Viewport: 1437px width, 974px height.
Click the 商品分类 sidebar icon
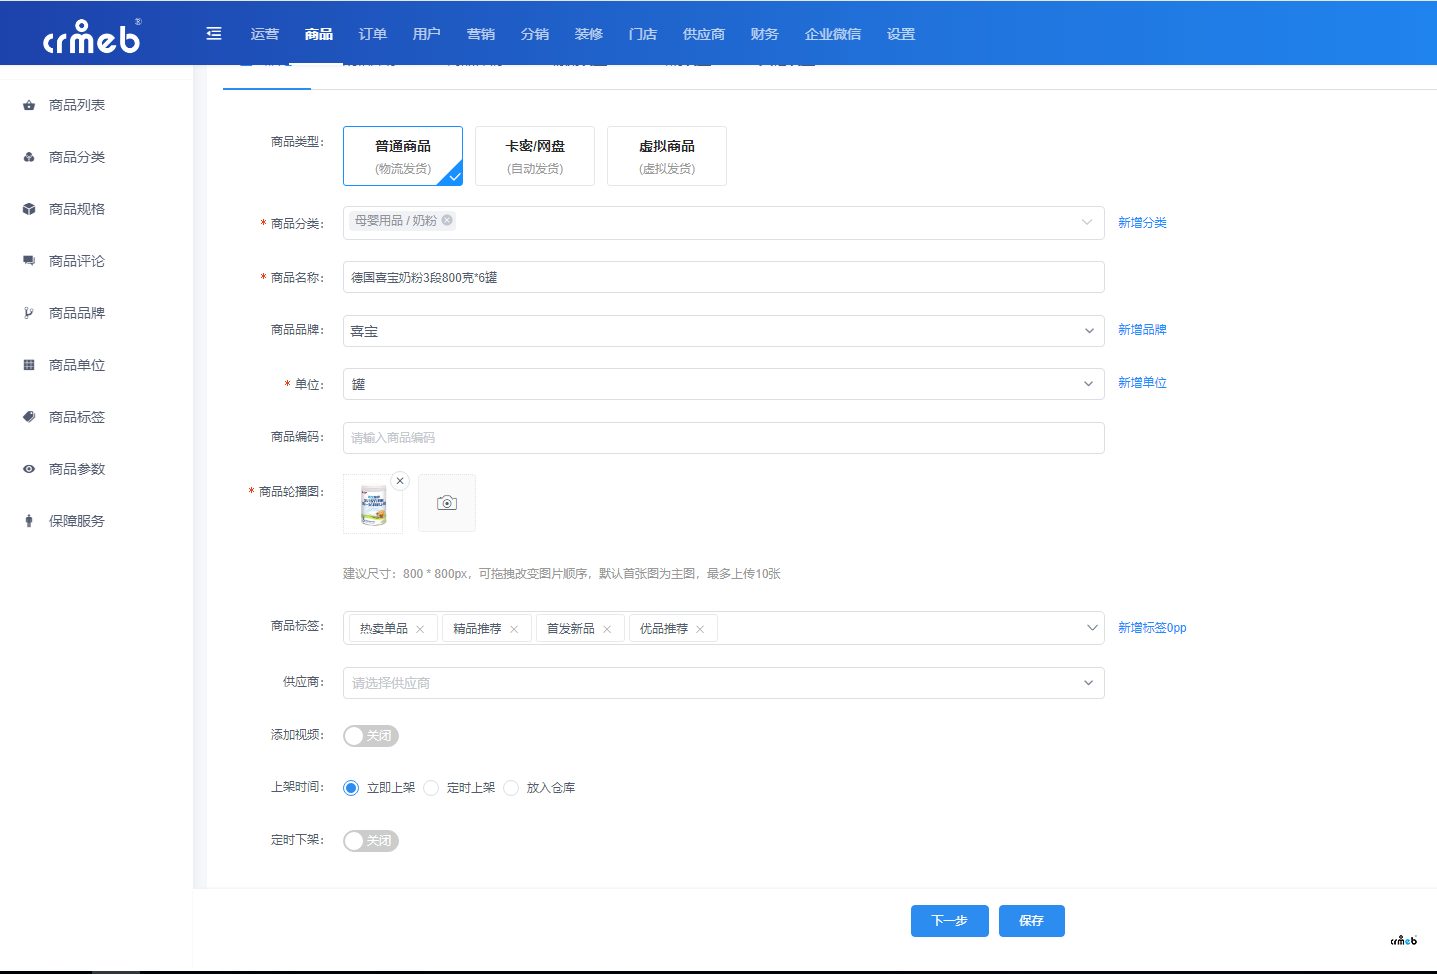29,157
